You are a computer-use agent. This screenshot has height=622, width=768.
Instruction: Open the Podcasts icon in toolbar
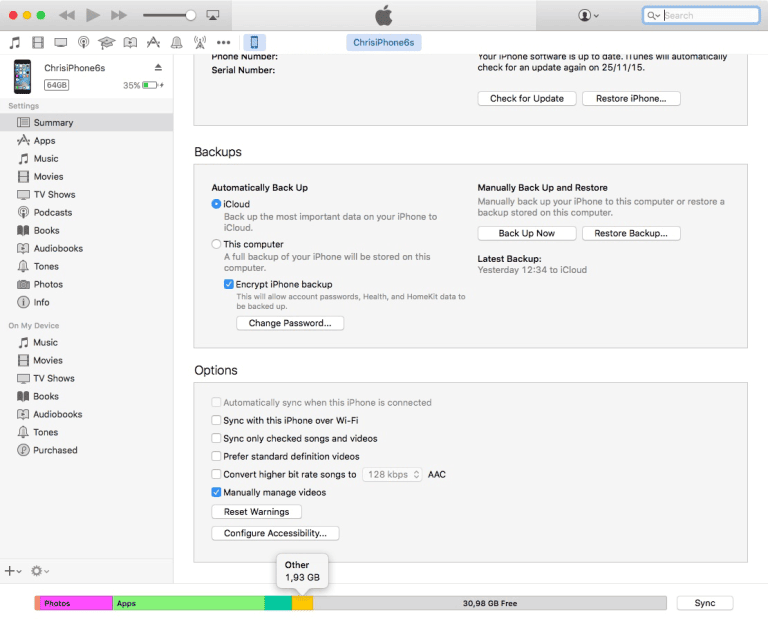[x=84, y=43]
